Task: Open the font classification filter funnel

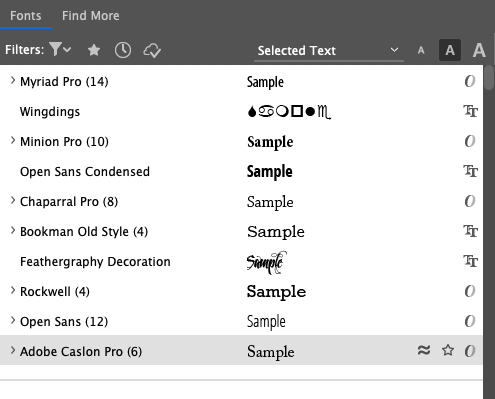Action: pos(60,50)
